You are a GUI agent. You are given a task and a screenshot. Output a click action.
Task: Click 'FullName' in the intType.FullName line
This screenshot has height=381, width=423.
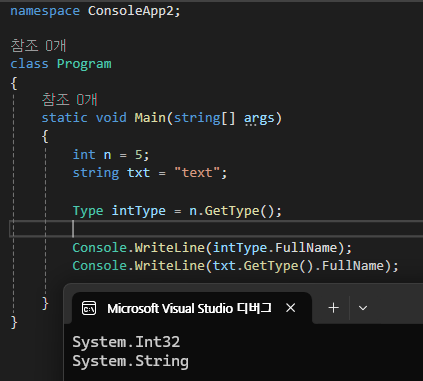tap(306, 248)
